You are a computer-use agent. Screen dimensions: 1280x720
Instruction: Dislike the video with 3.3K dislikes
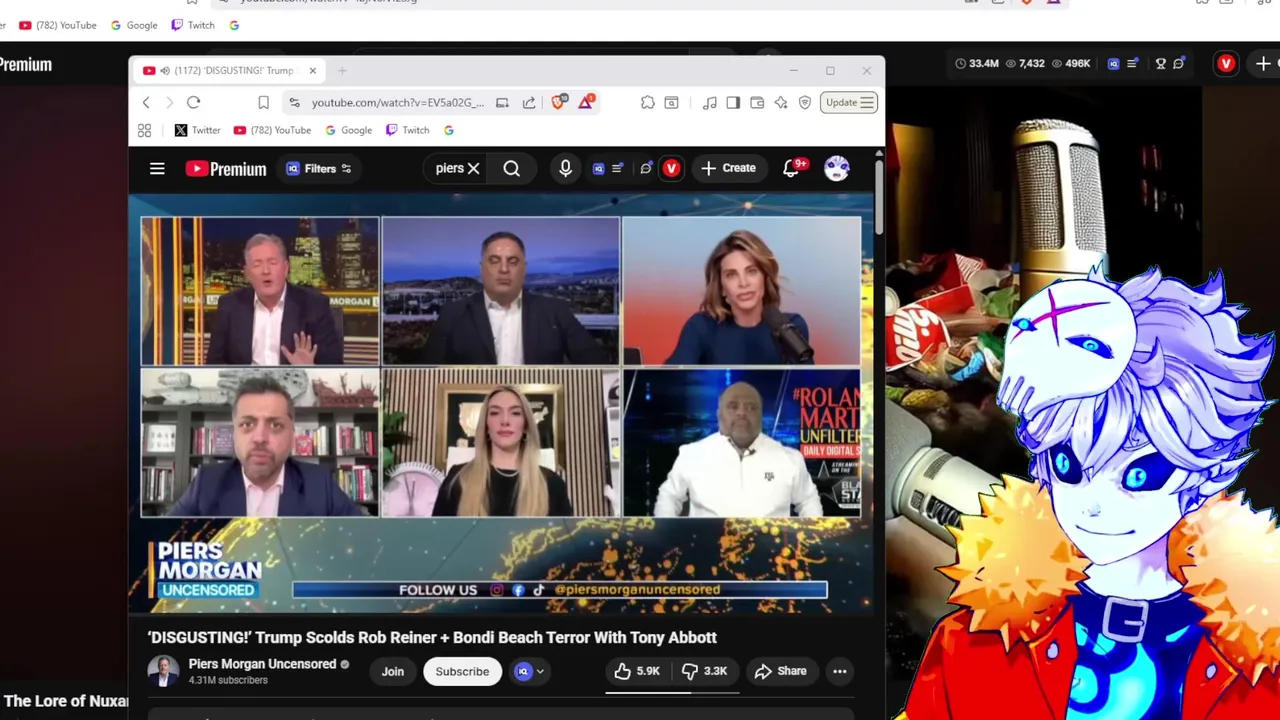point(706,671)
